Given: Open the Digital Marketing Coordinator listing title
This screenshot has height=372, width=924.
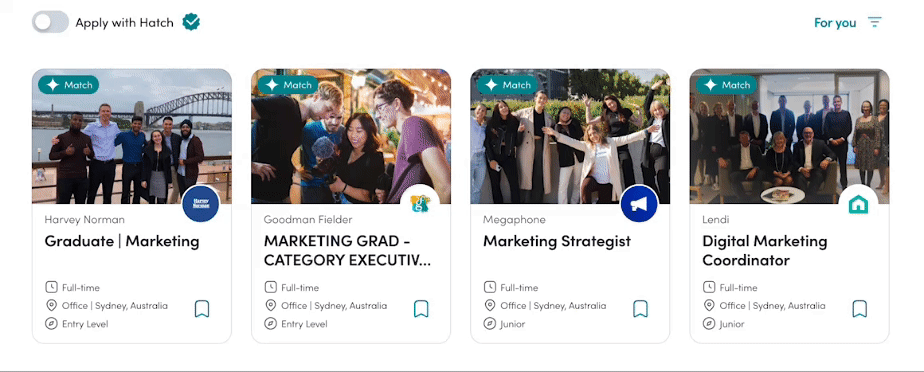Looking at the screenshot, I should pyautogui.click(x=765, y=251).
